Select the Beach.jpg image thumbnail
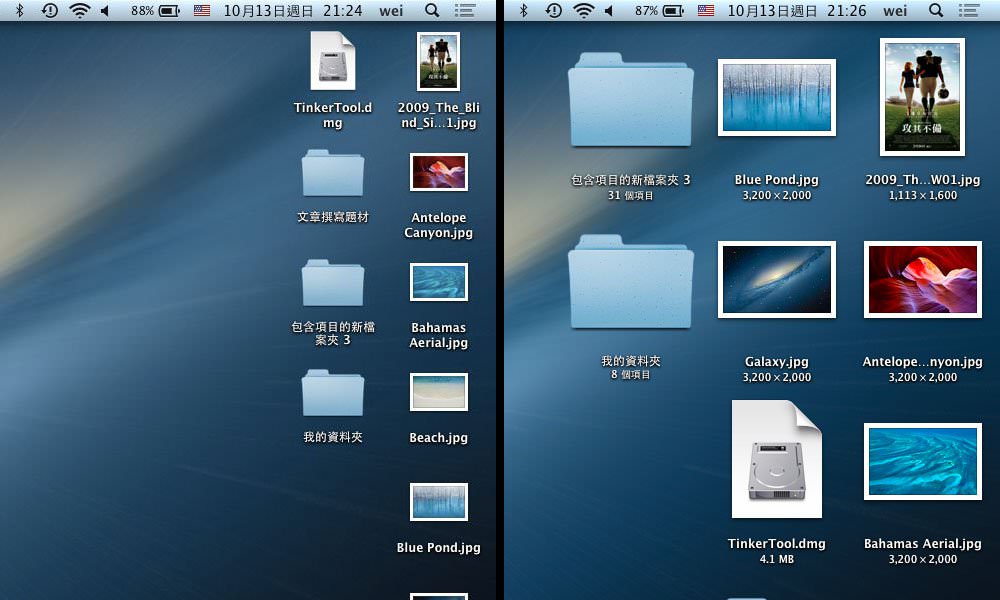Screen dimensions: 1000x600 click(438, 392)
